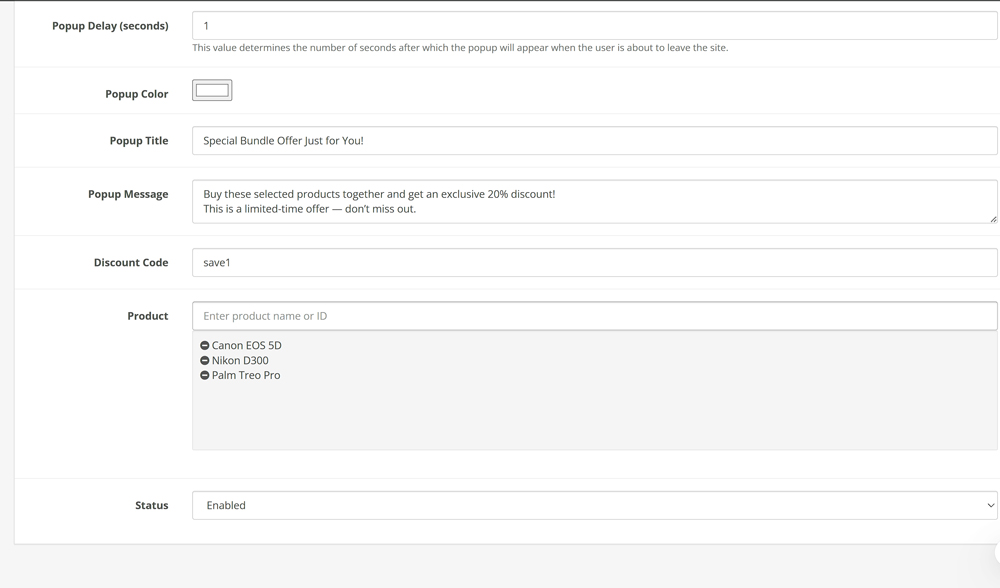Click the Product field label
1000x588 pixels.
[x=147, y=316]
